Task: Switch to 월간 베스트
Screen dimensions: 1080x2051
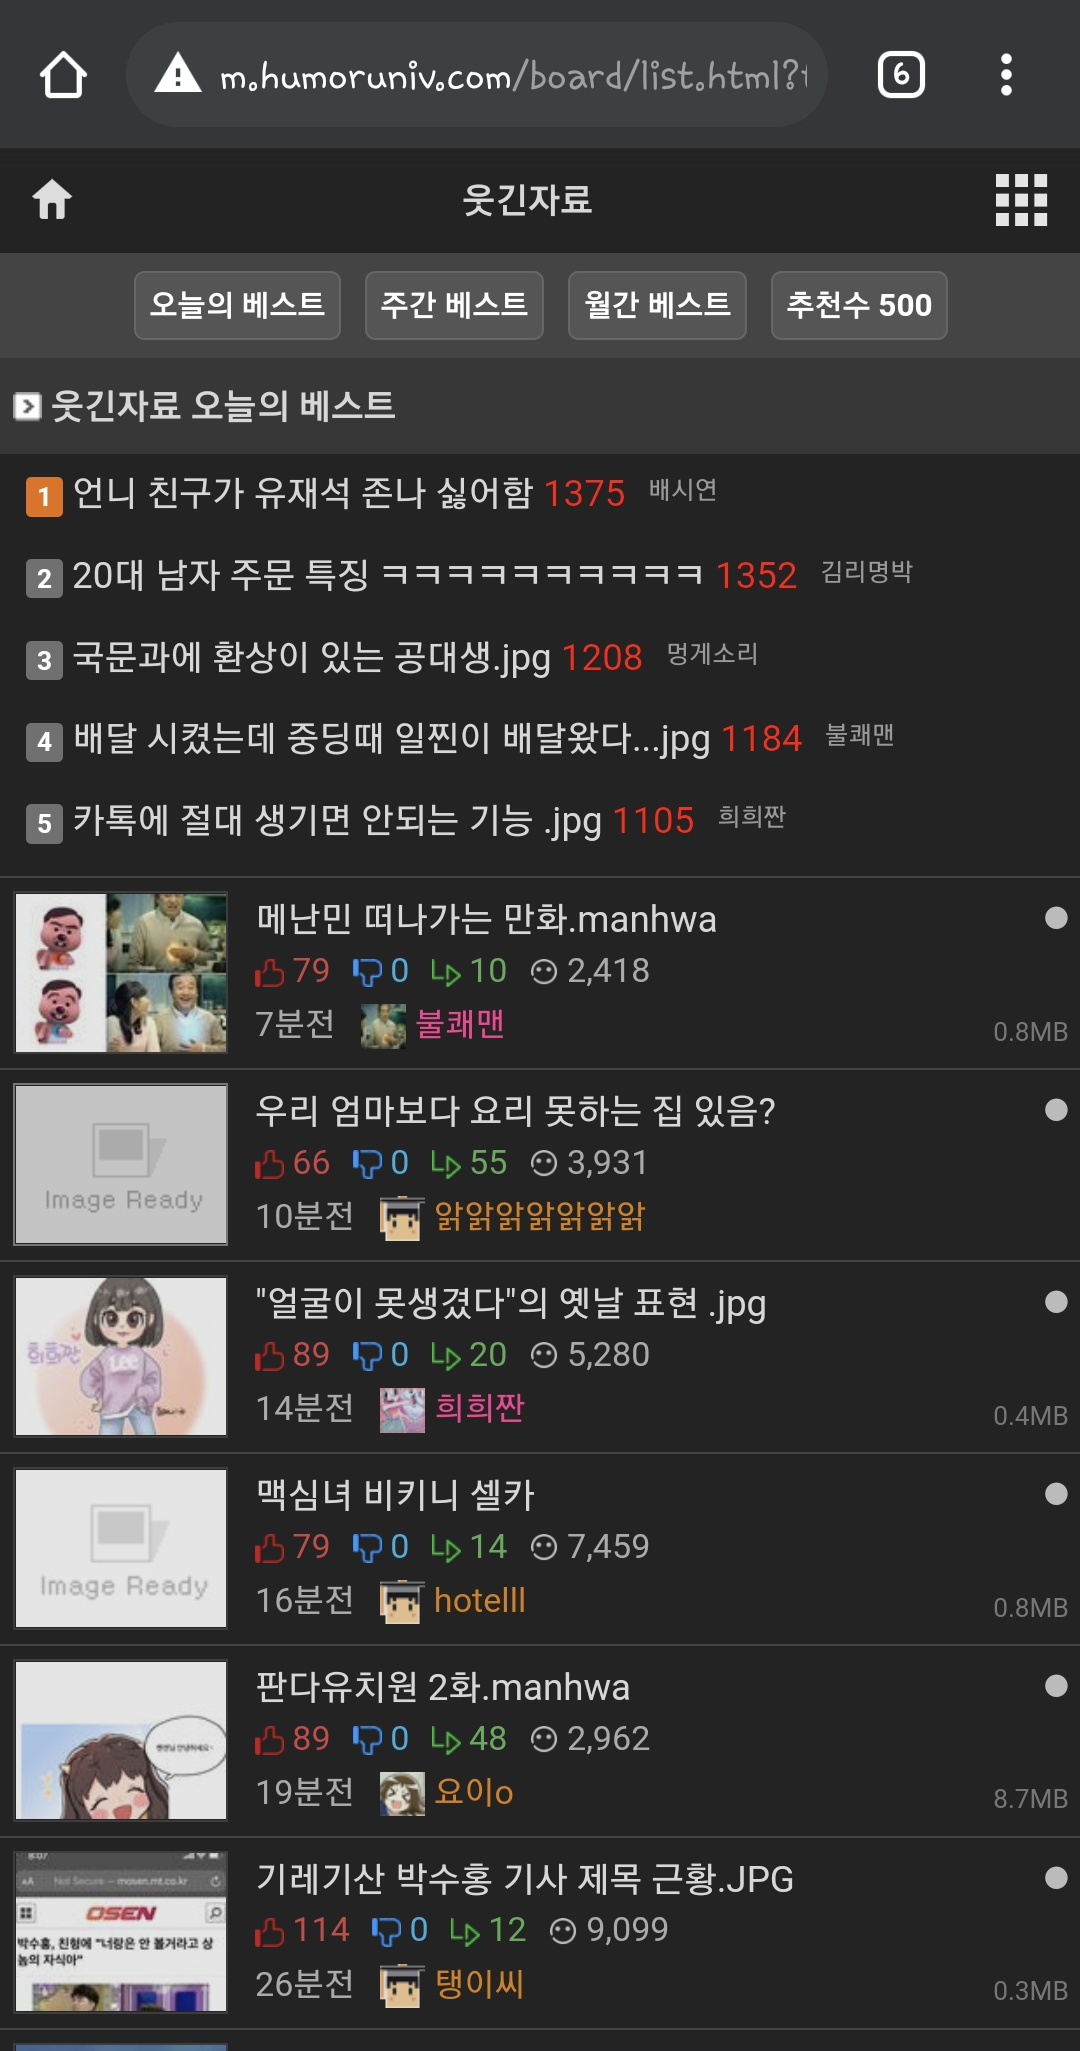Action: (x=657, y=305)
